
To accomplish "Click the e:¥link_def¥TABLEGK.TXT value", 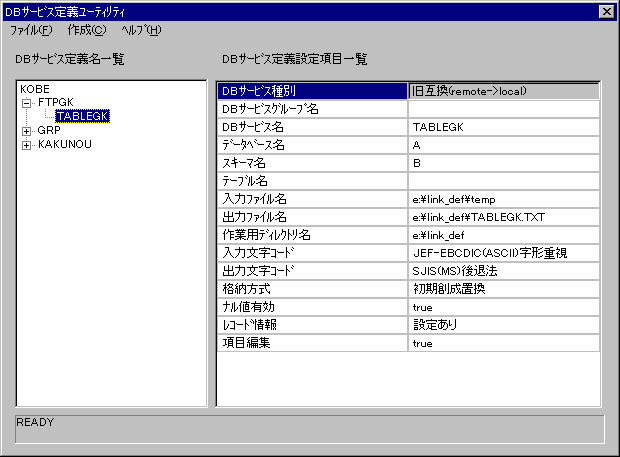I will point(504,217).
